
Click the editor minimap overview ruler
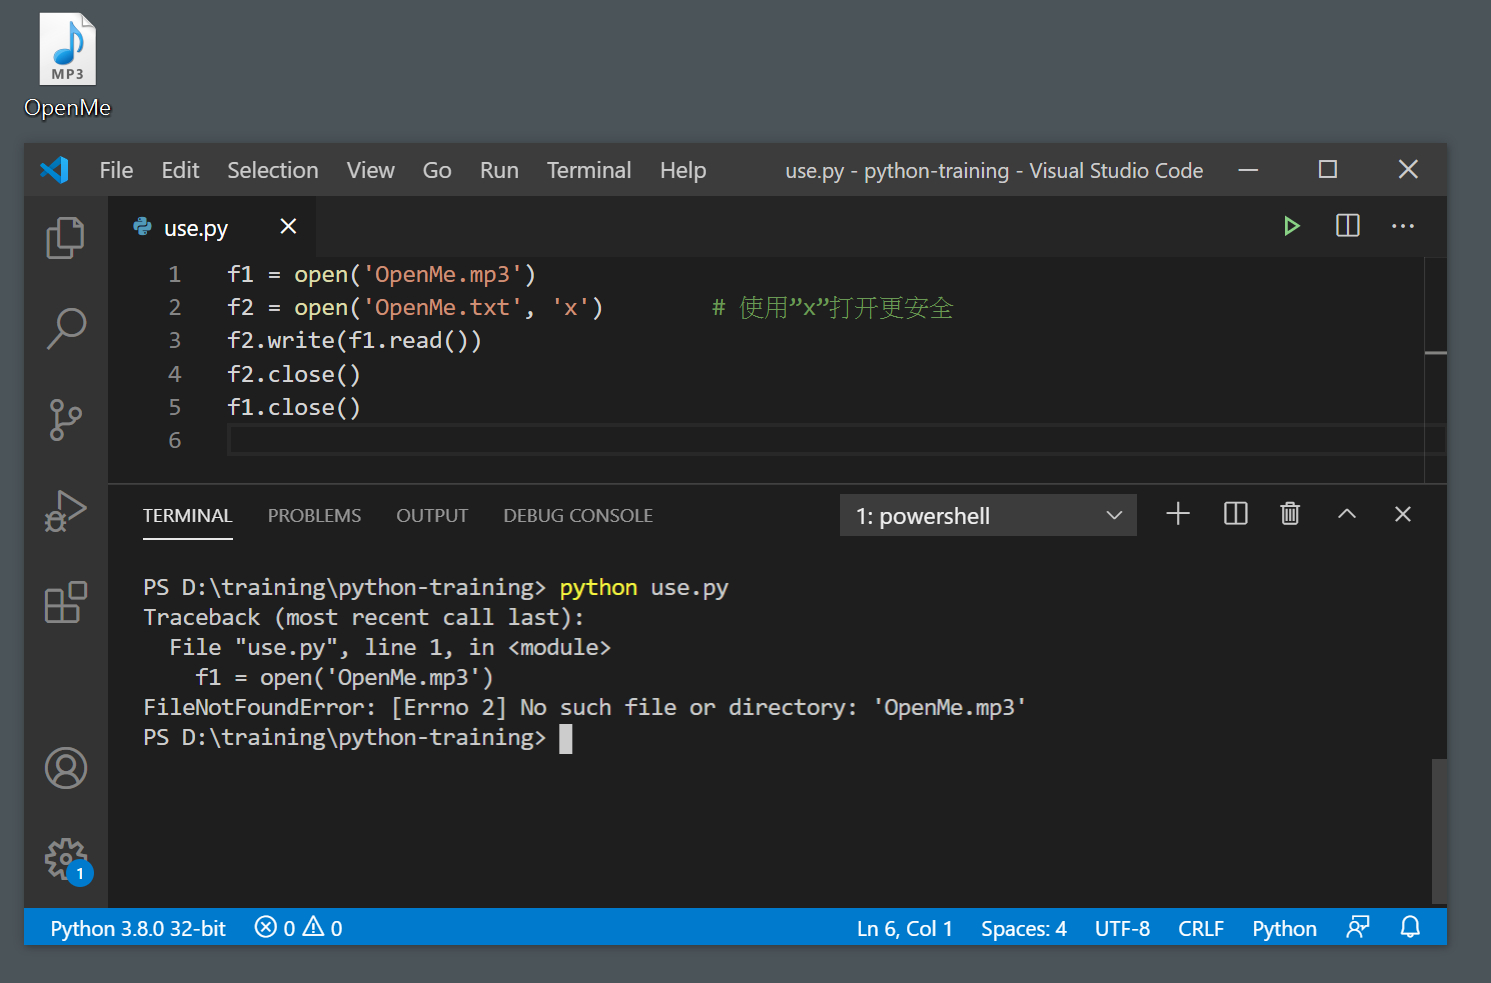click(x=1436, y=370)
